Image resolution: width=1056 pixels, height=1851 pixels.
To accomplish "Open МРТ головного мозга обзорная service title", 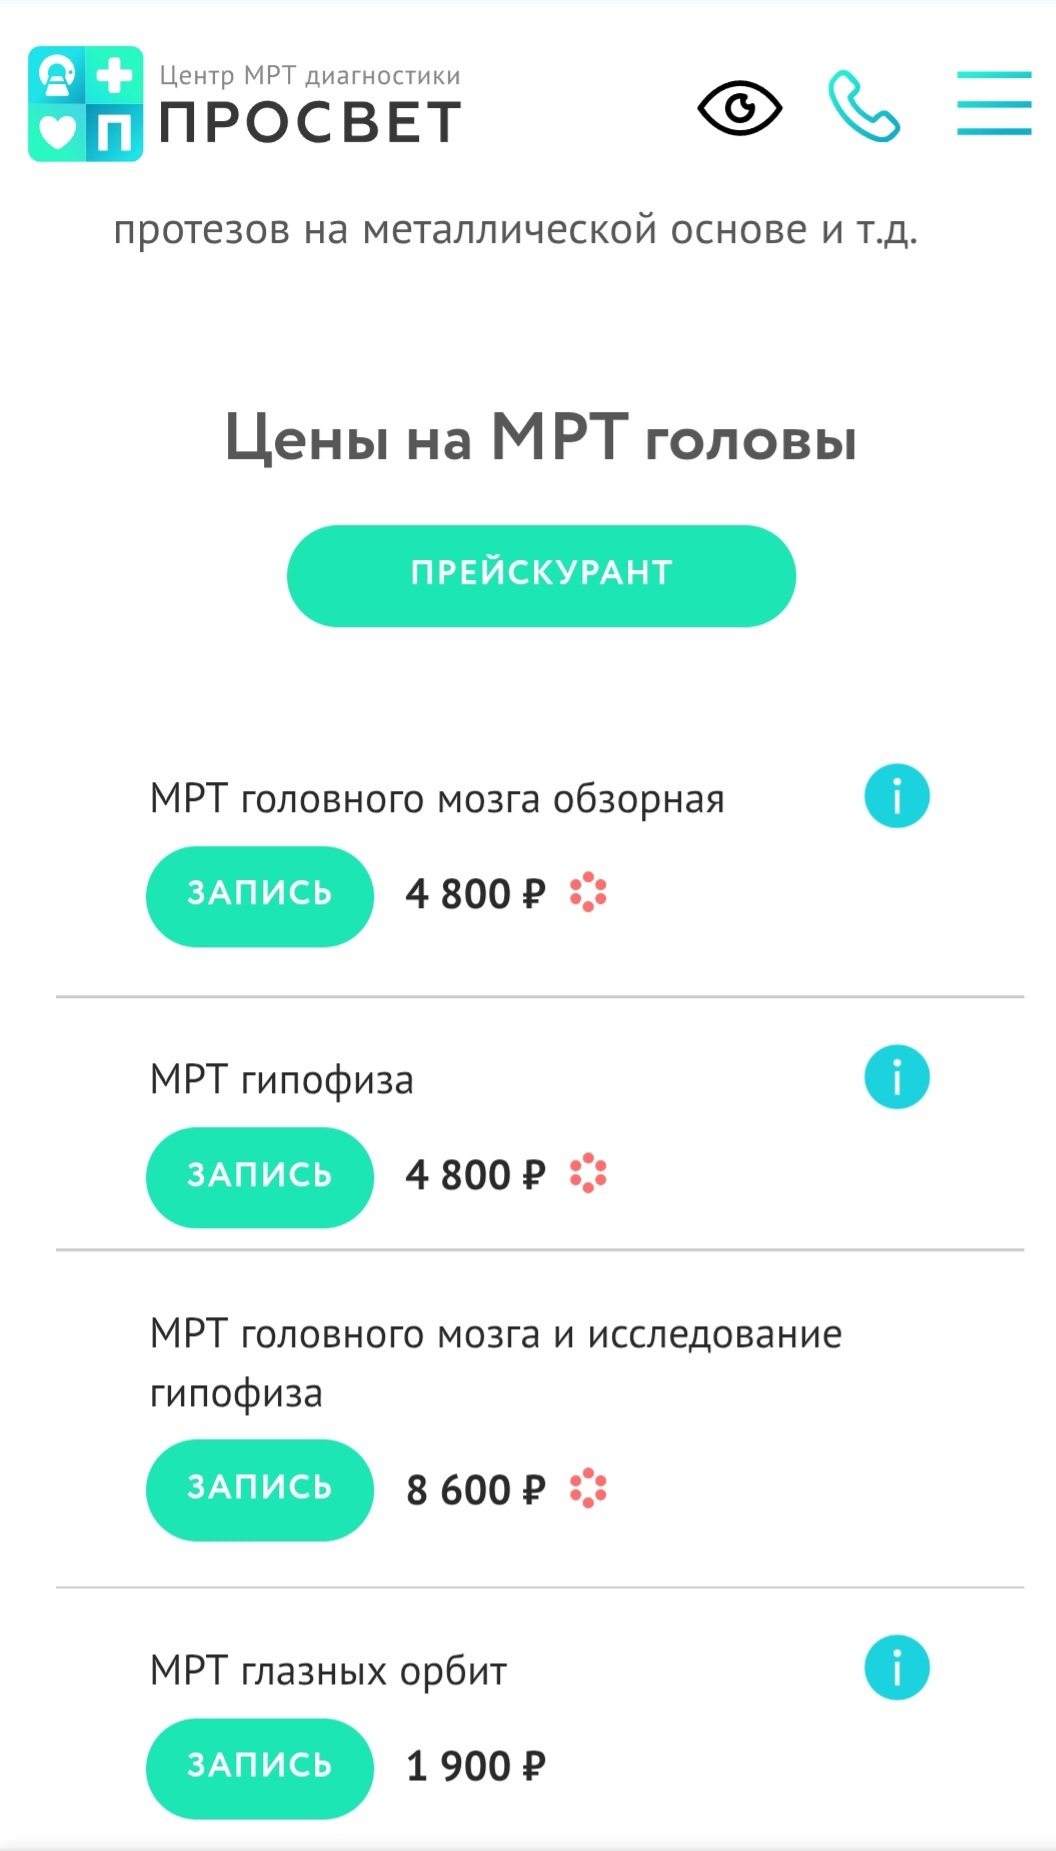I will coord(437,800).
